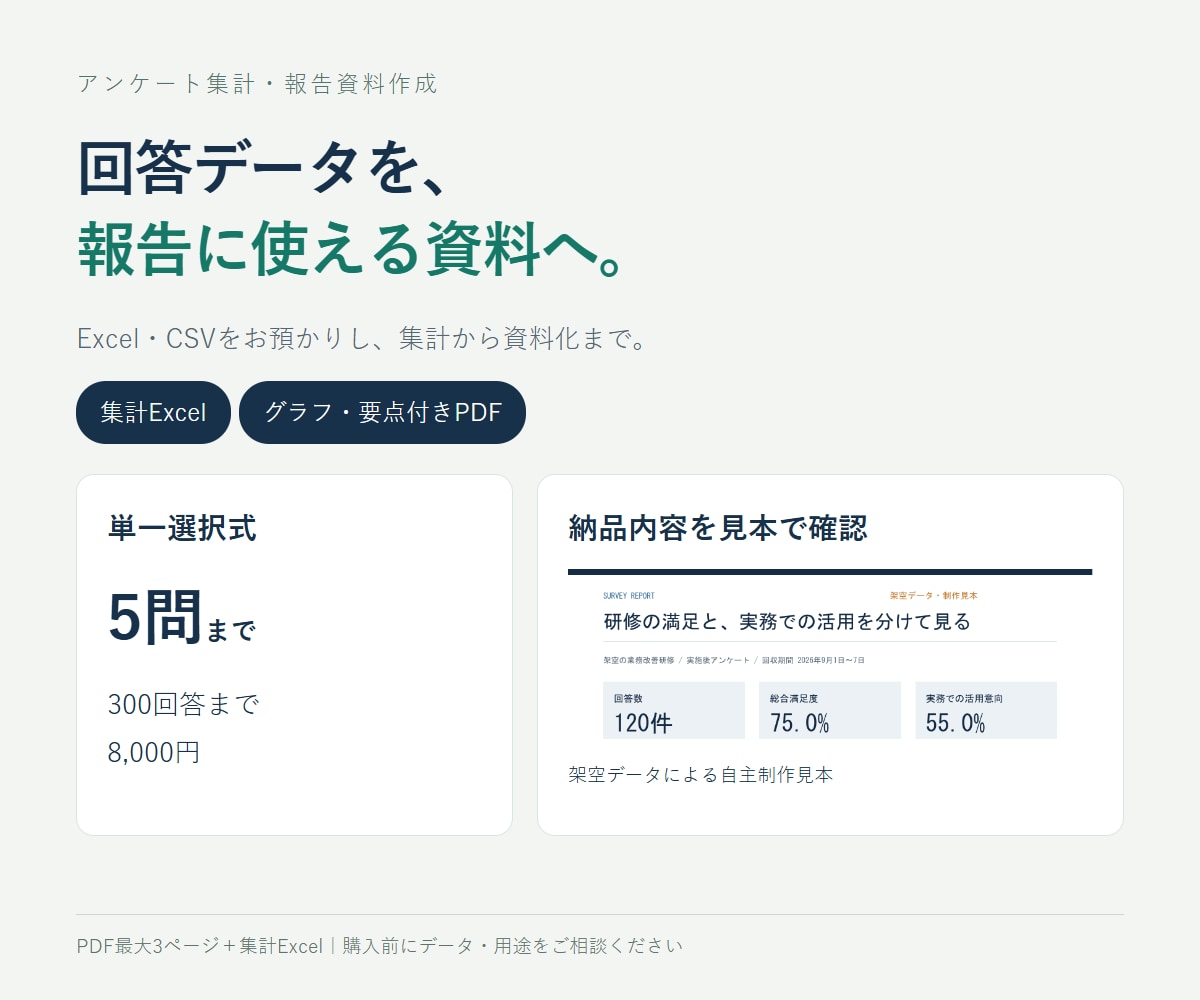
Task: Click the 架空データによる自主制作見本 caption
Action: click(700, 775)
